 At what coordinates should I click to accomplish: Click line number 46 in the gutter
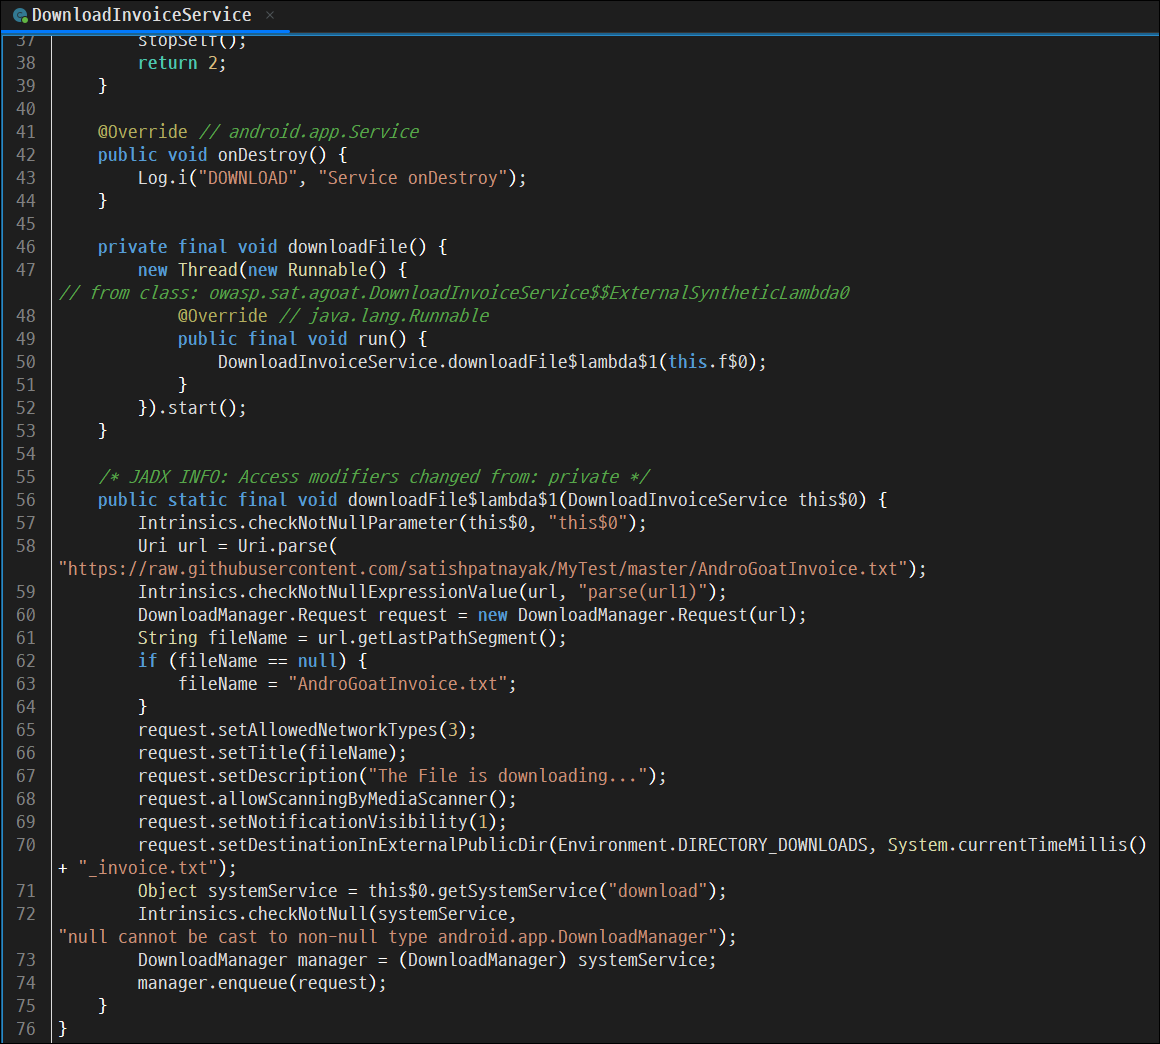tap(26, 246)
